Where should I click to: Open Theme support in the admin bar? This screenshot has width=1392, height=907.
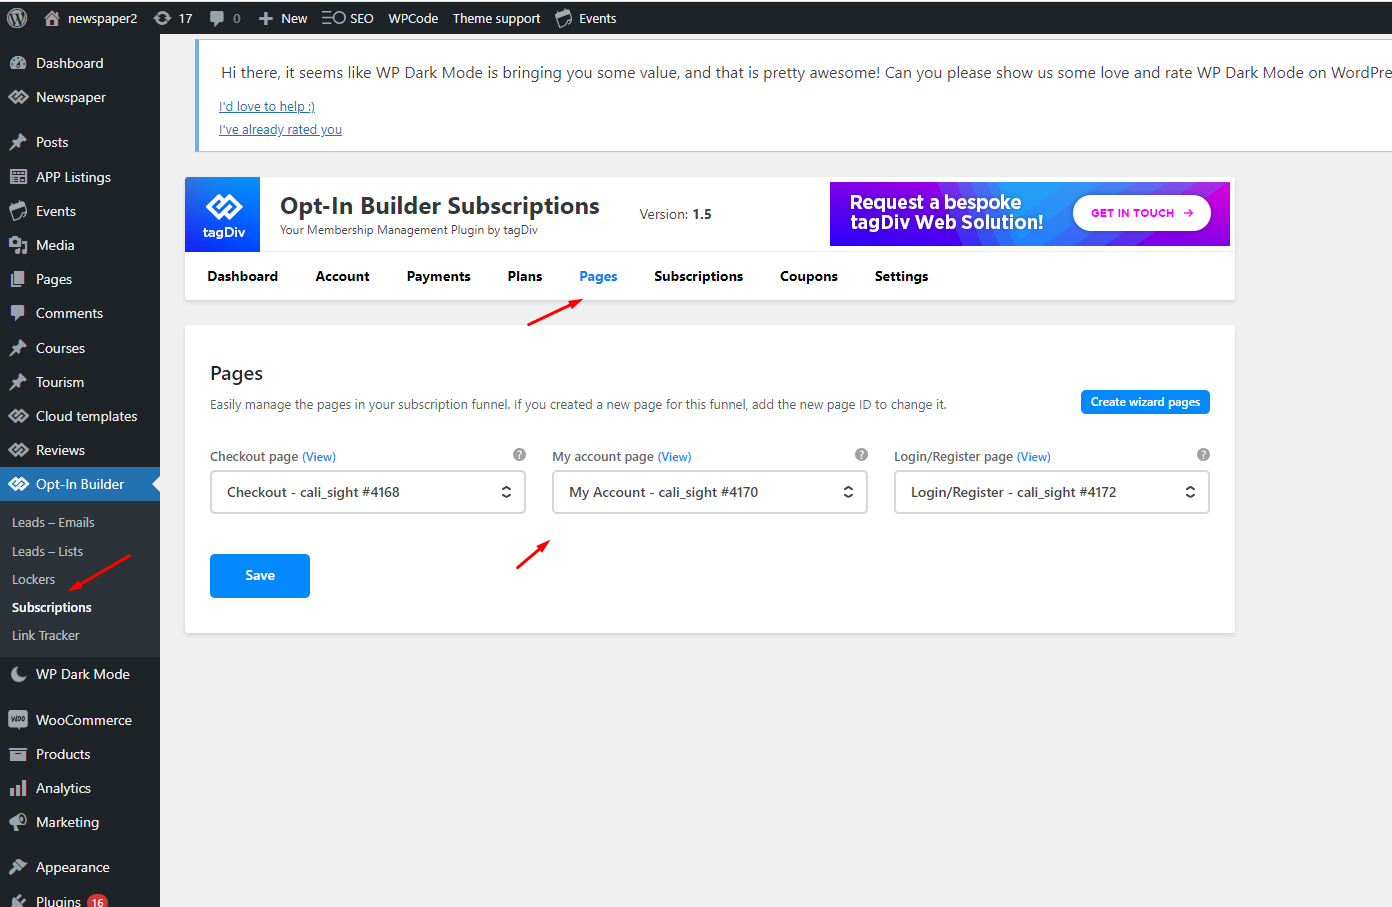[496, 18]
